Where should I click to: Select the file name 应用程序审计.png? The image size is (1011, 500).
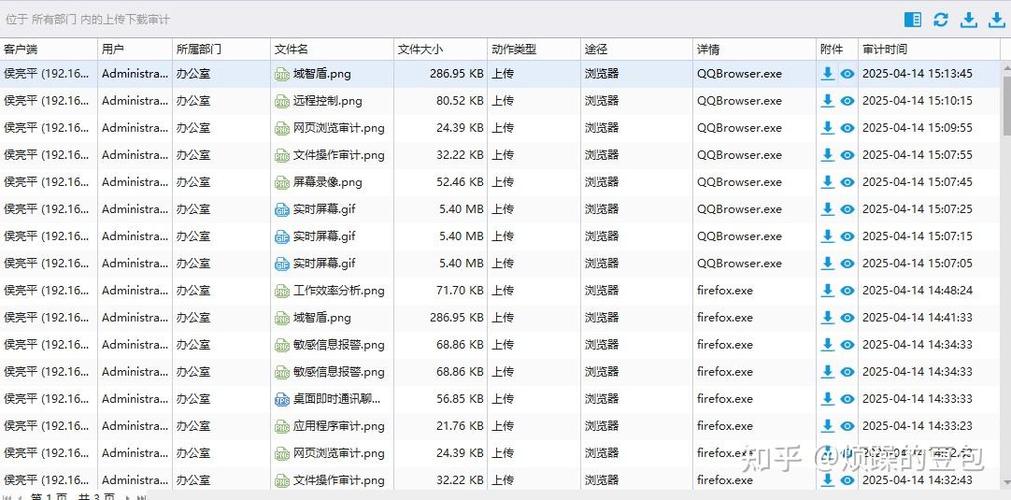[339, 426]
